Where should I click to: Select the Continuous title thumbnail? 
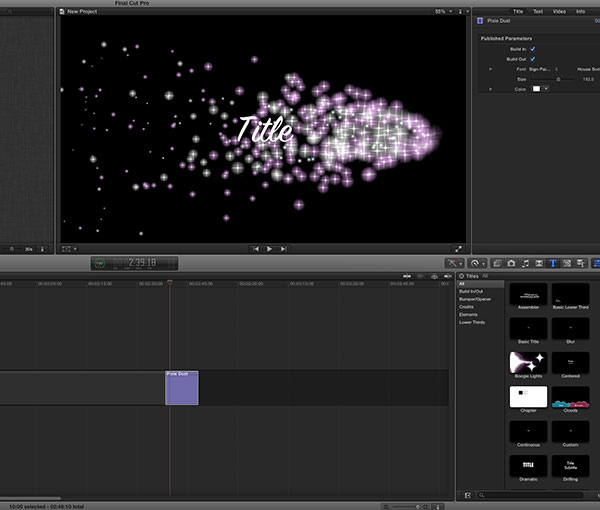(528, 434)
